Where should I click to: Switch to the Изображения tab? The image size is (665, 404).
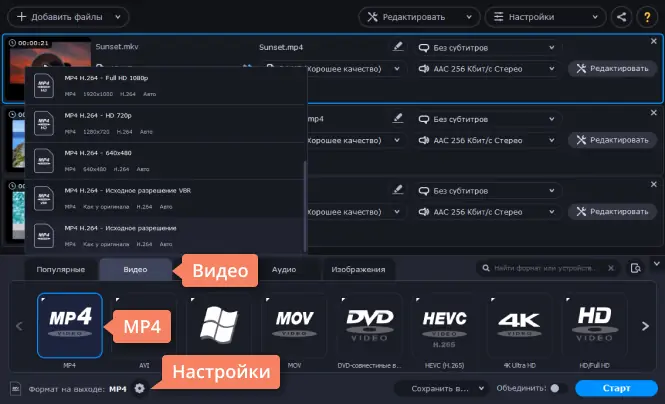click(358, 270)
